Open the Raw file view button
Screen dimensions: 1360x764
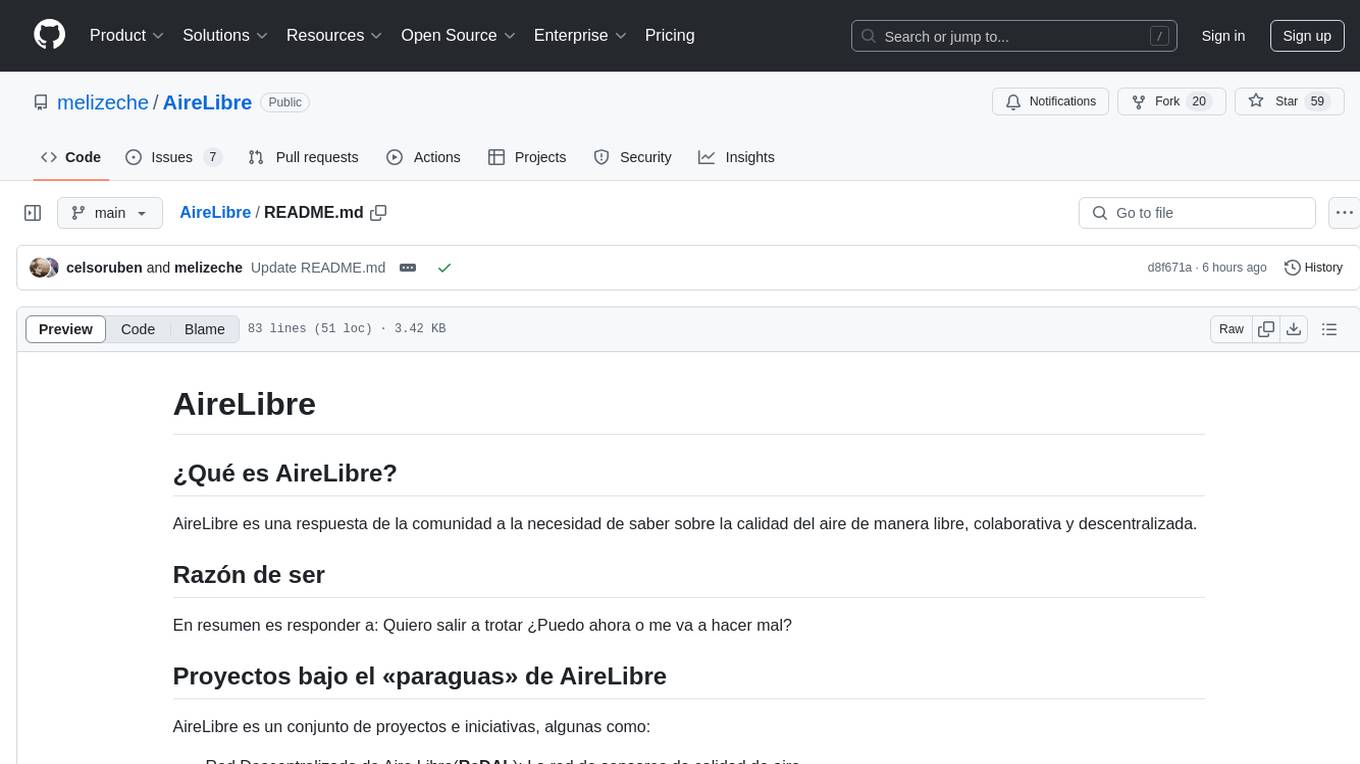[x=1231, y=329]
